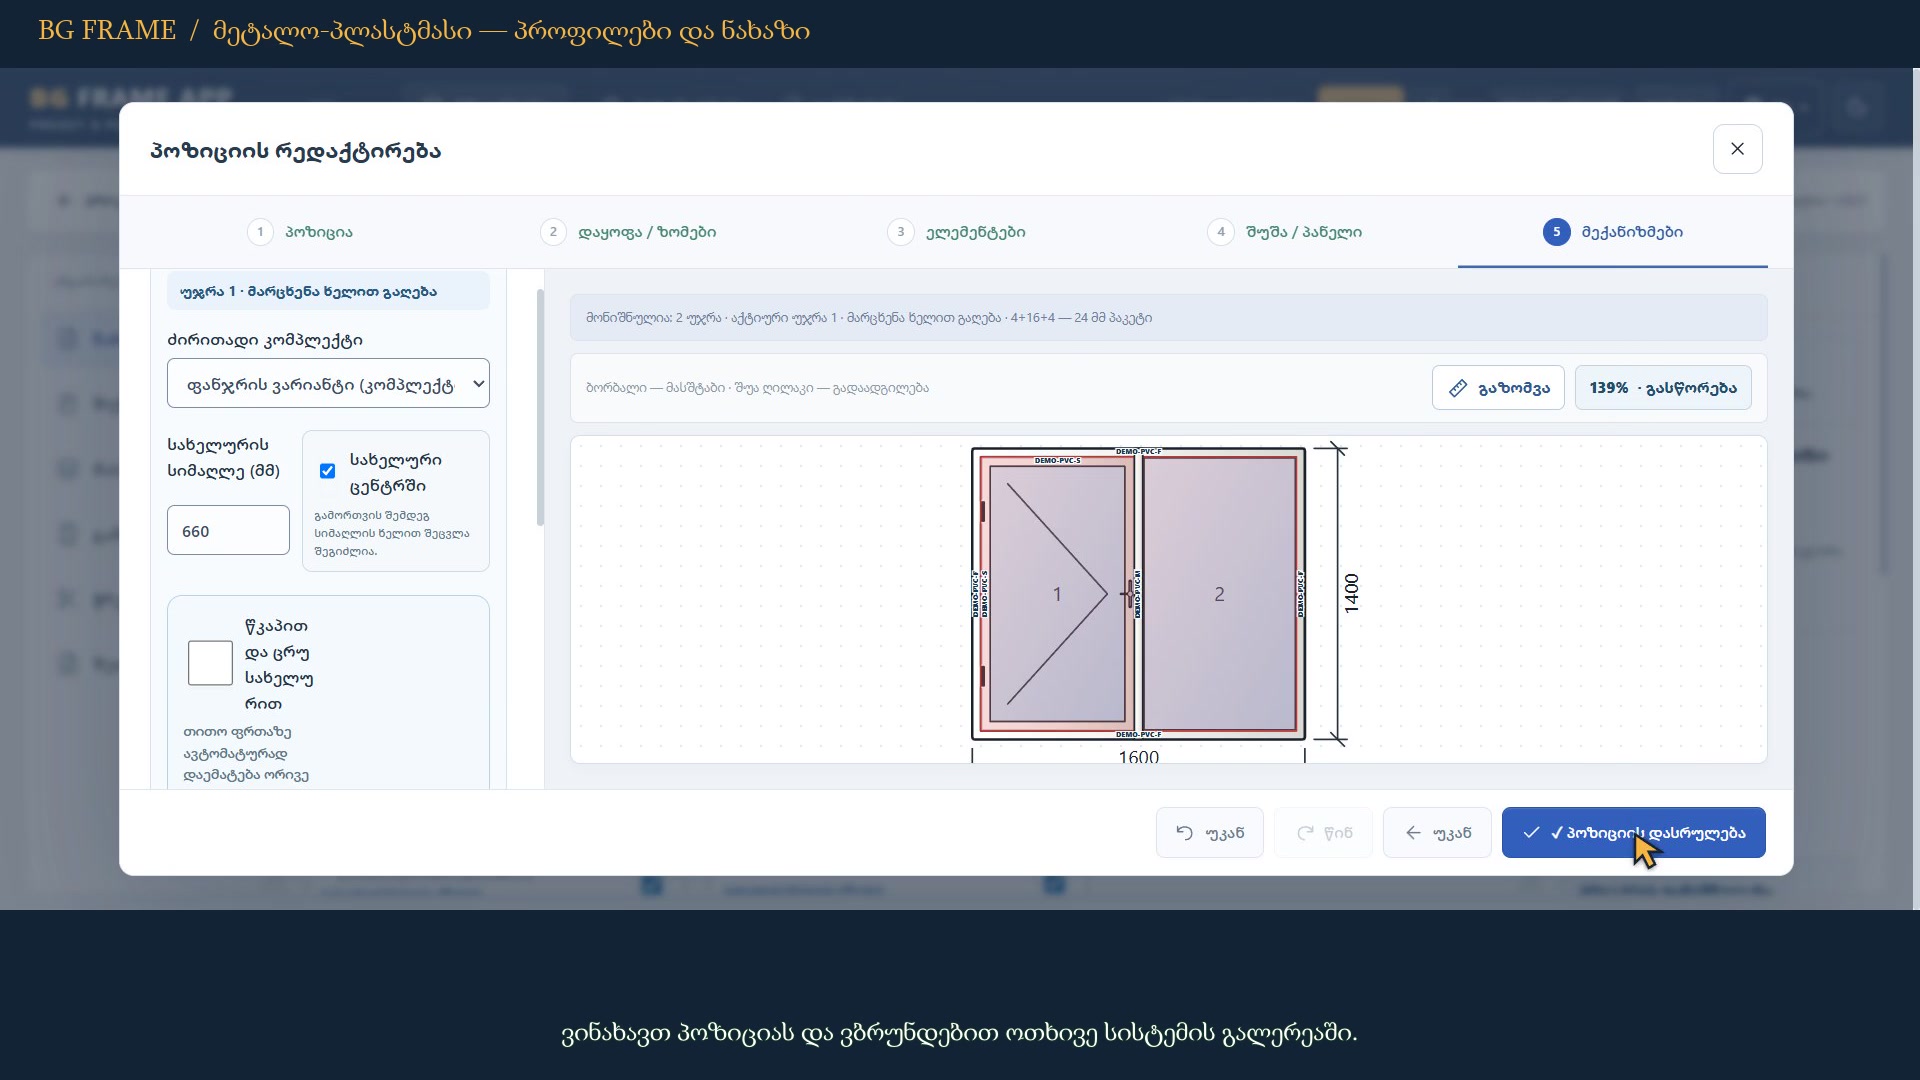Click უჯრა 1 · მარცხენა ხელით გაღება header
Image resolution: width=1920 pixels, height=1080 pixels.
328,291
